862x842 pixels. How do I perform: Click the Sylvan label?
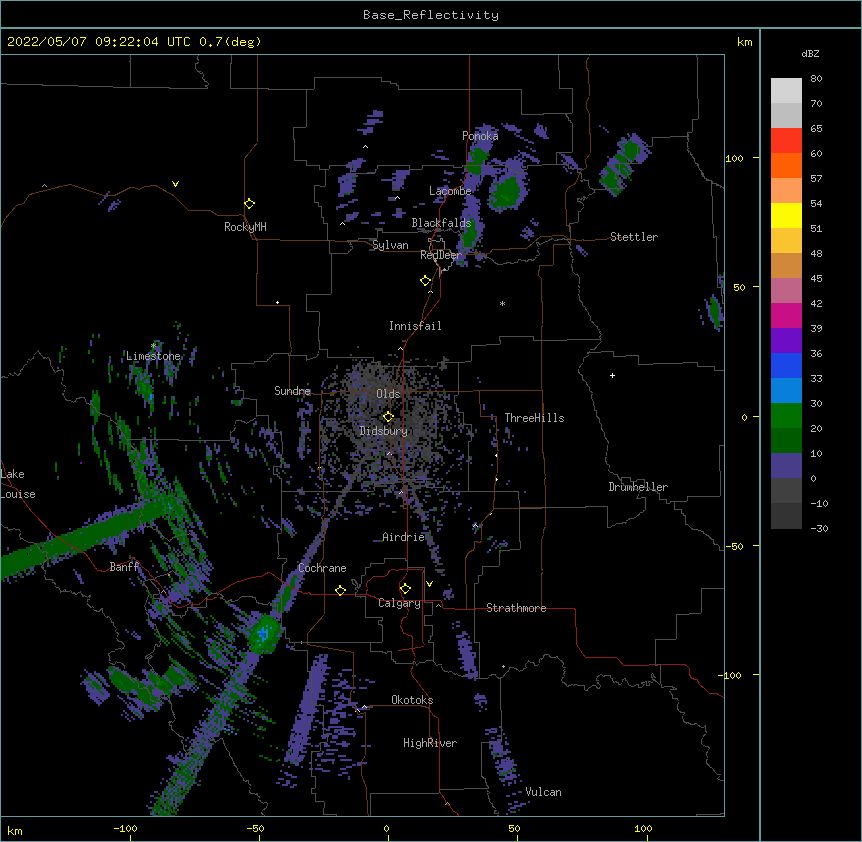[x=390, y=245]
